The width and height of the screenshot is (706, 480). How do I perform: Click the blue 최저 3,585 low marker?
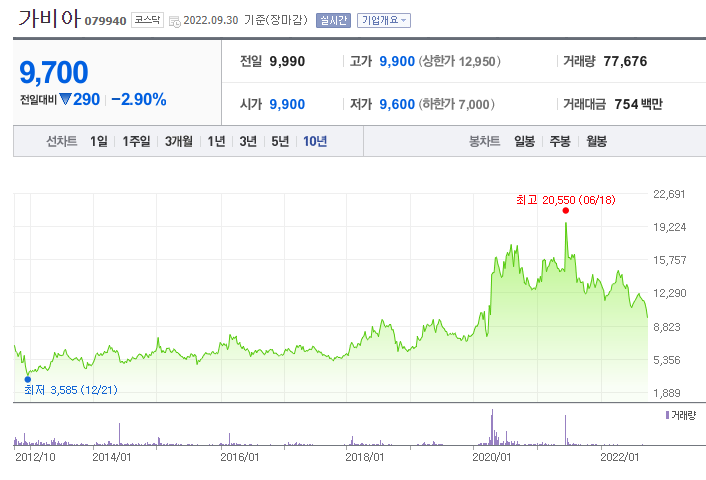pyautogui.click(x=28, y=379)
